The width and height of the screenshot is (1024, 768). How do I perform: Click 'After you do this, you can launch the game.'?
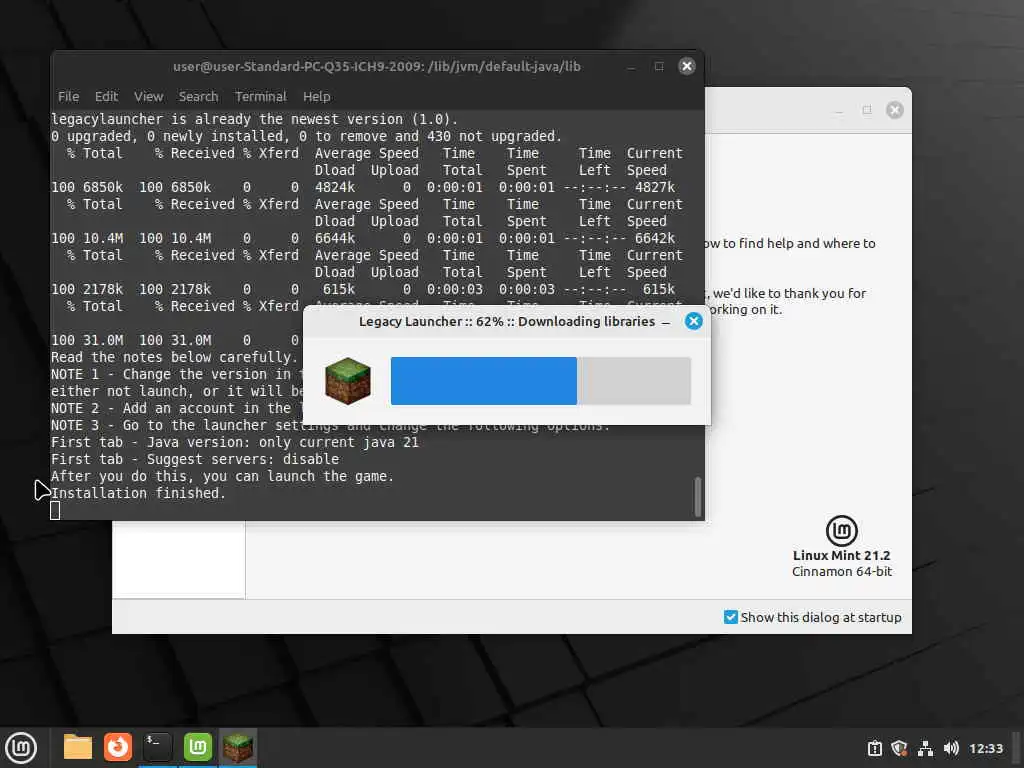point(223,476)
